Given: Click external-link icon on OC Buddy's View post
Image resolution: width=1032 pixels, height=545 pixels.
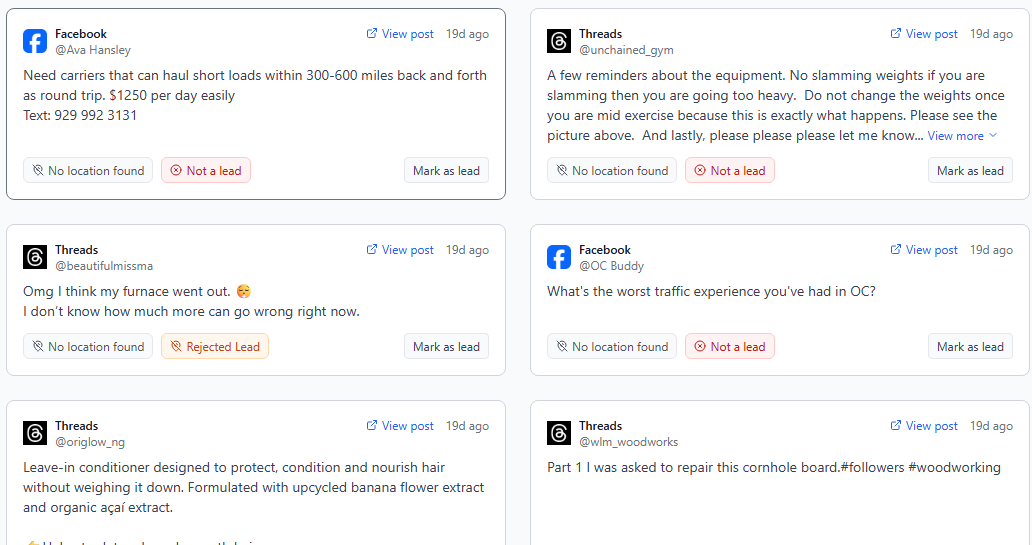Looking at the screenshot, I should (896, 249).
